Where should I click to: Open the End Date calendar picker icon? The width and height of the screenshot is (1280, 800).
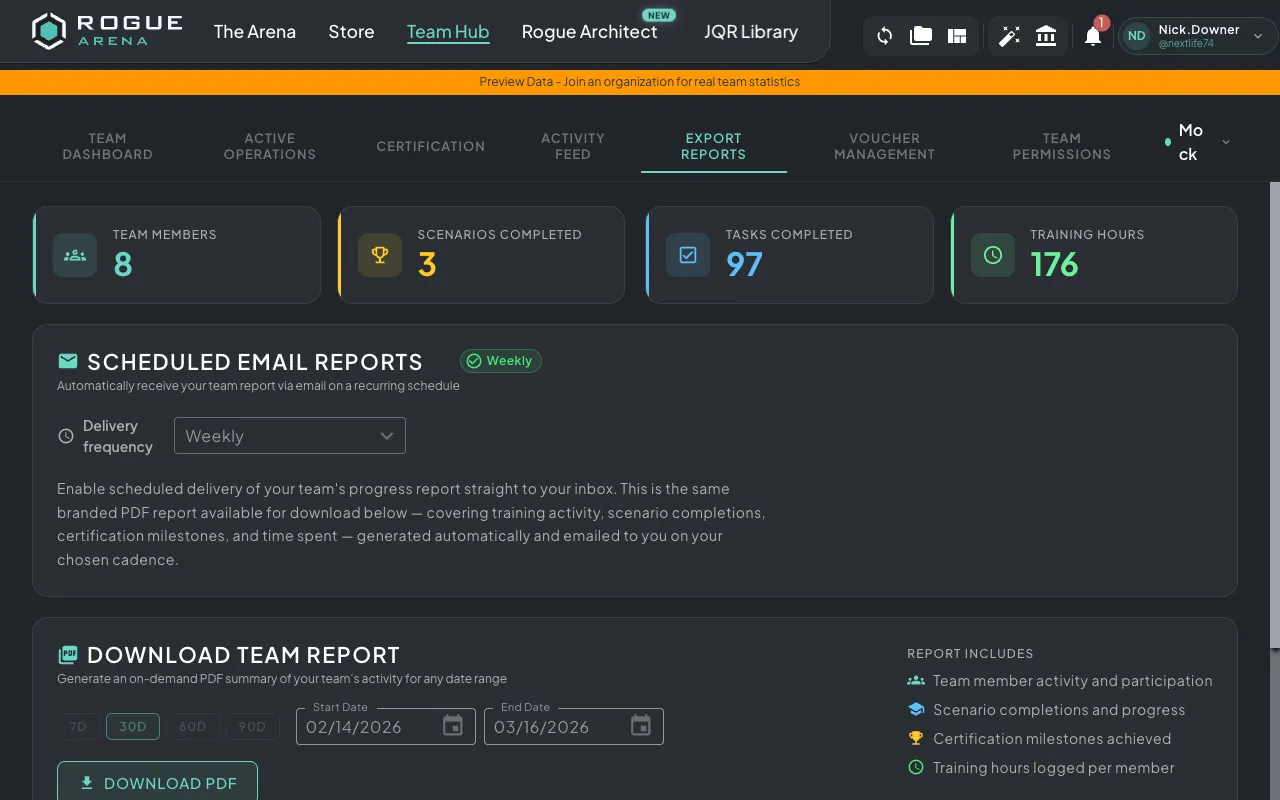pyautogui.click(x=641, y=726)
